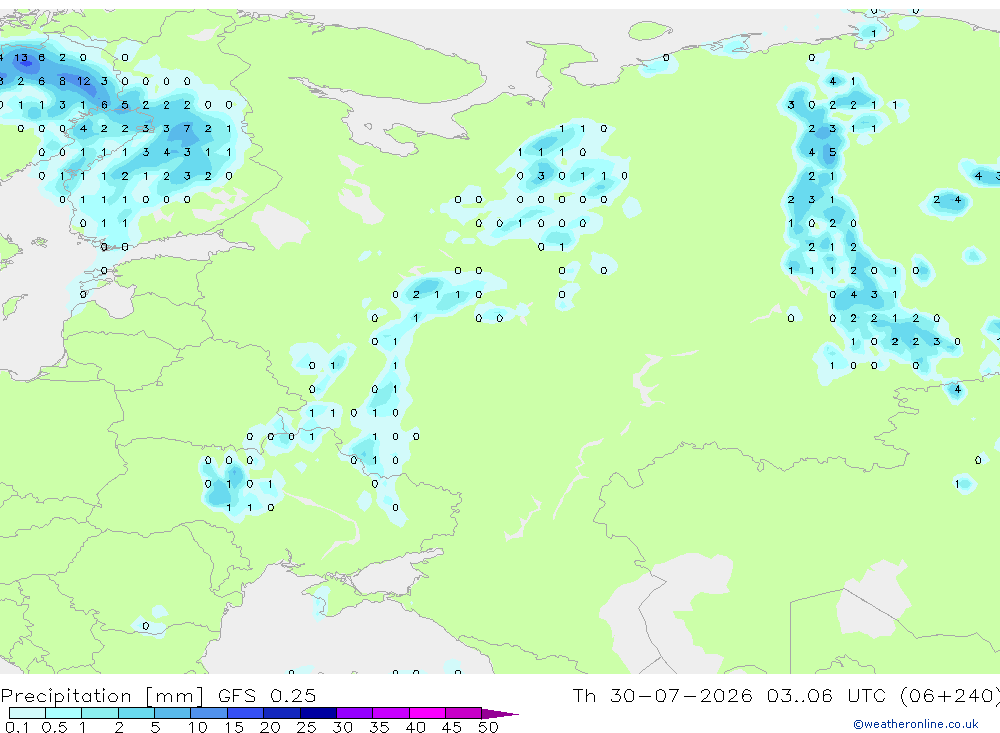The width and height of the screenshot is (1000, 733).
Task: Select the forecast date 'Th 30-07-2026 03..06 UTC' text
Action: coord(731,695)
